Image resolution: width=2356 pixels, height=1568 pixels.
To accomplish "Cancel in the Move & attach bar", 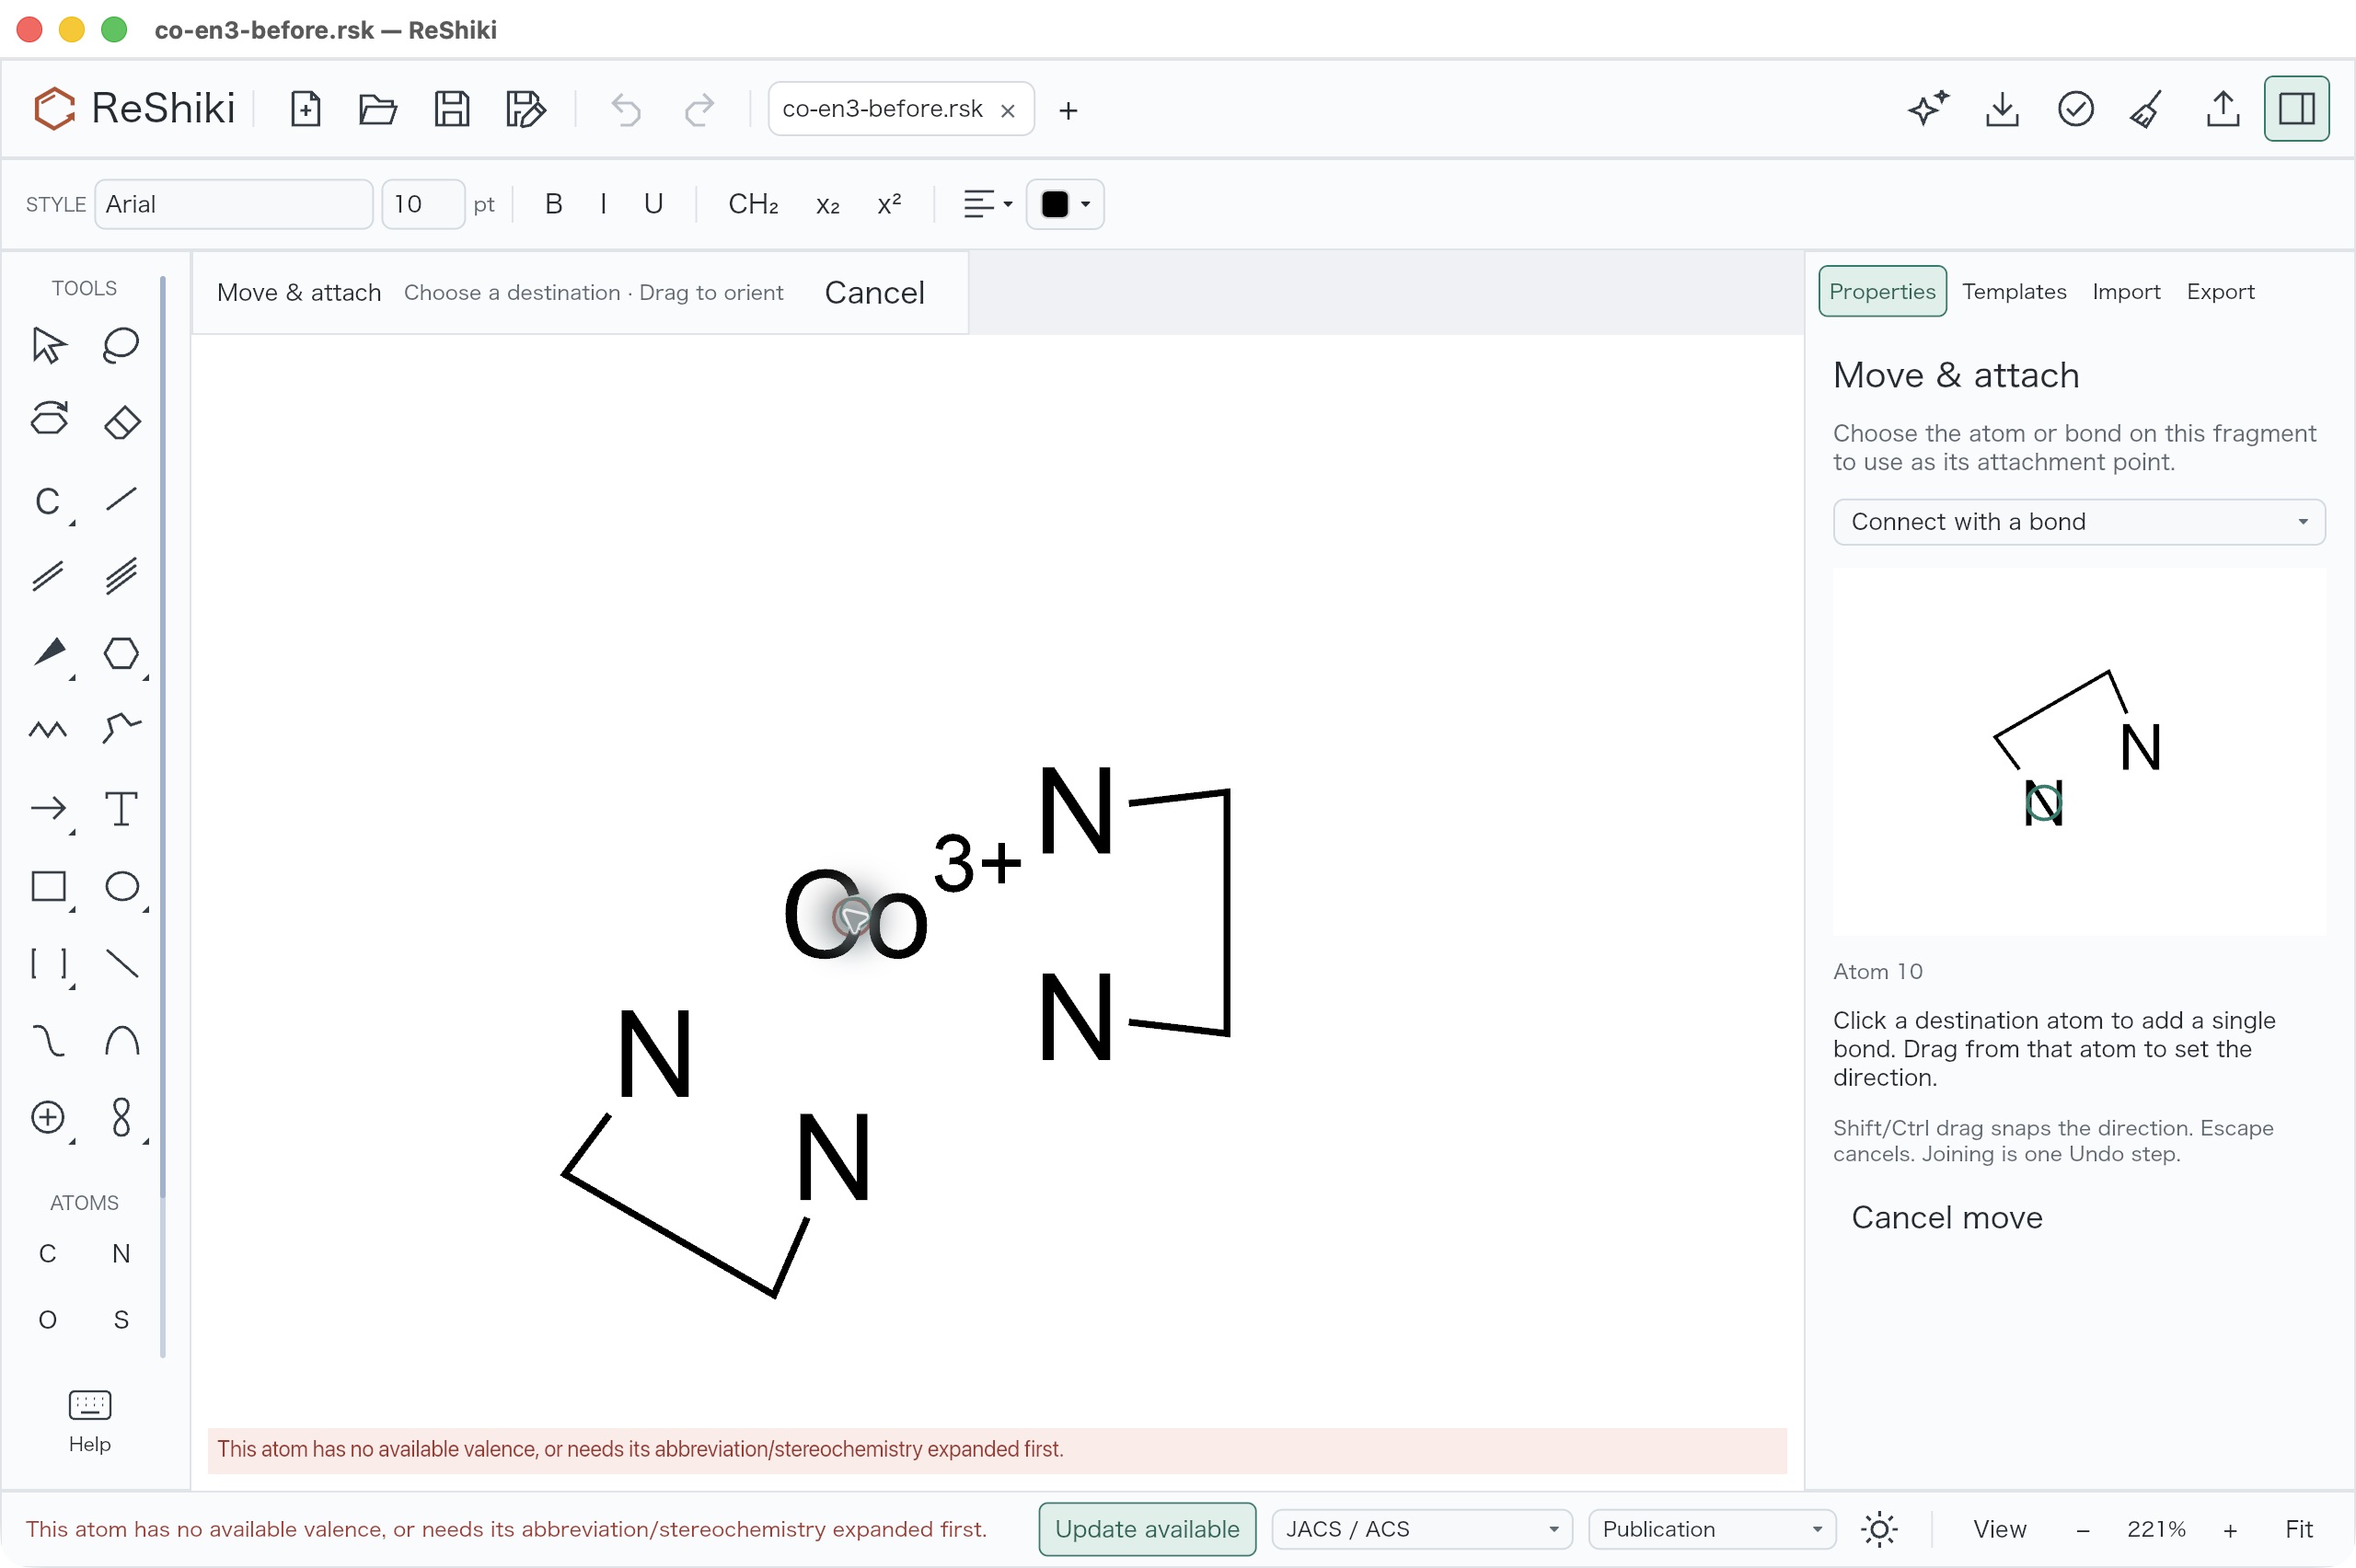I will pyautogui.click(x=874, y=292).
